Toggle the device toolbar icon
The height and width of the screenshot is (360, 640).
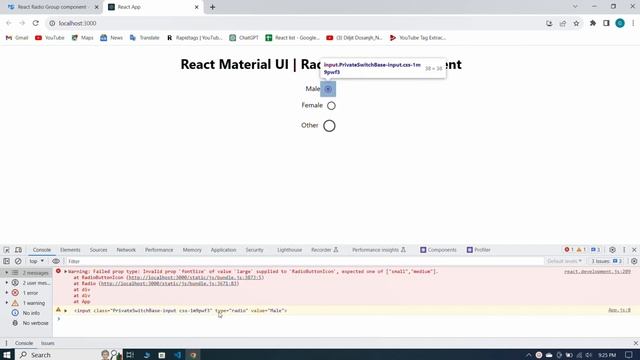click(18, 250)
